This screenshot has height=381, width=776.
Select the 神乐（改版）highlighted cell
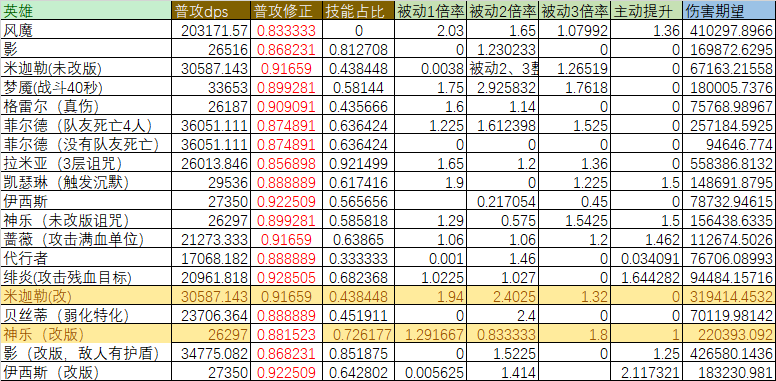[x=86, y=334]
